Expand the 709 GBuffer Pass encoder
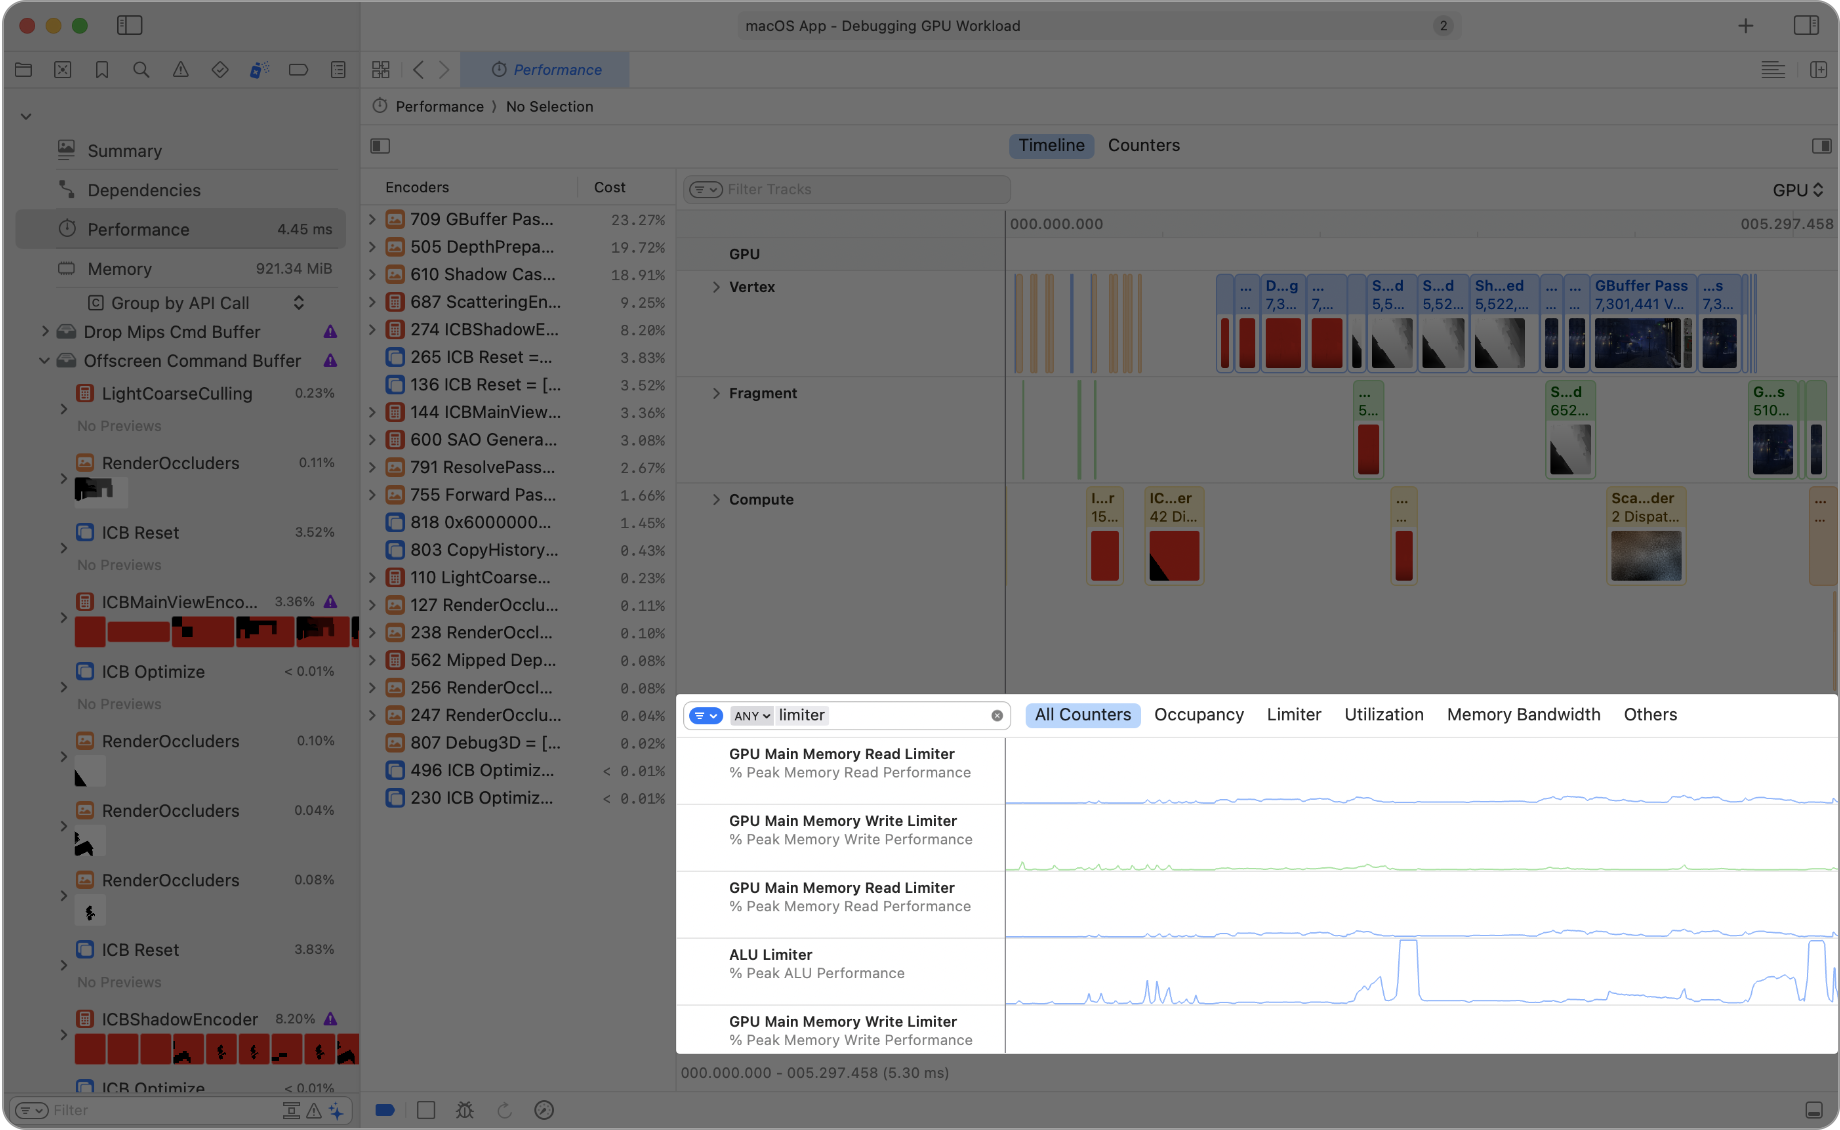Image resolution: width=1840 pixels, height=1130 pixels. [x=372, y=219]
